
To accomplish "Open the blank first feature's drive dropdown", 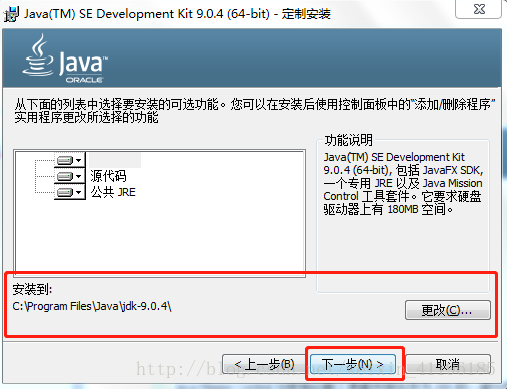I will pos(69,160).
